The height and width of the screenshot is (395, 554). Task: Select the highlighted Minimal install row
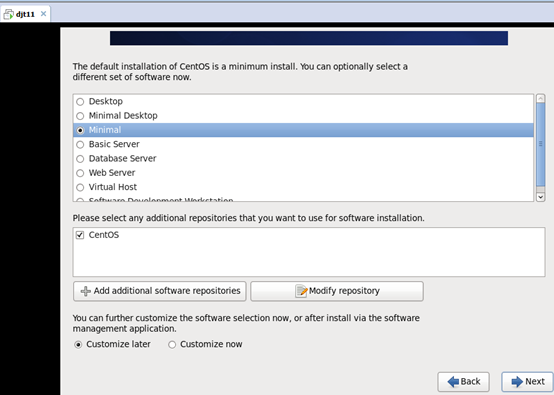303,130
